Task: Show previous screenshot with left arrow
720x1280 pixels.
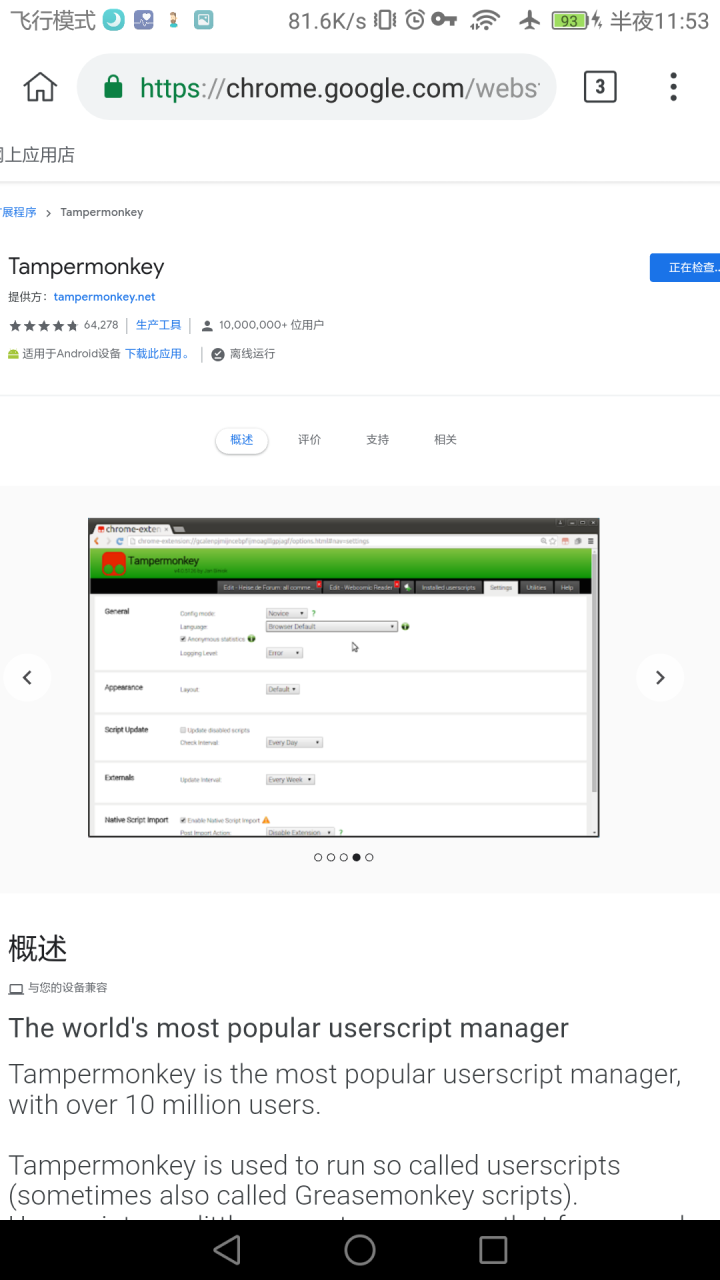Action: click(27, 678)
